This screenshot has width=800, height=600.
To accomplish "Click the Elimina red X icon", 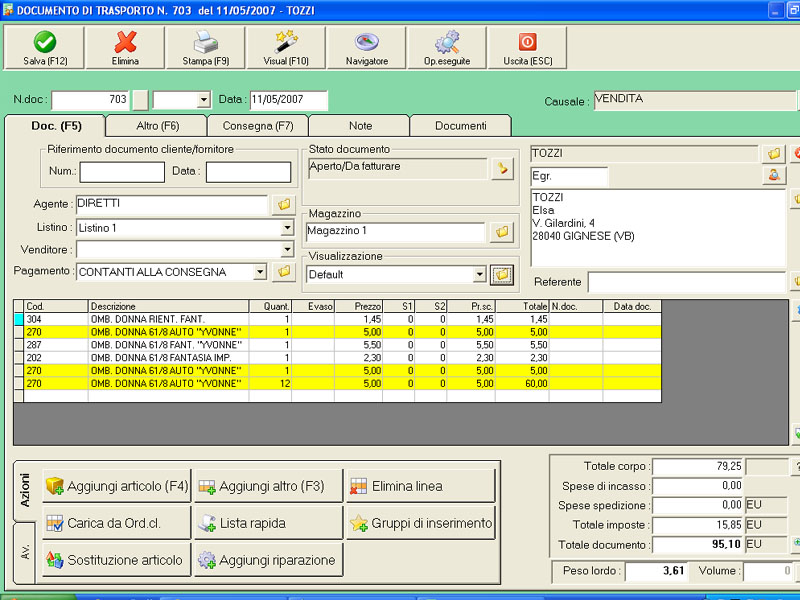I will pyautogui.click(x=125, y=43).
